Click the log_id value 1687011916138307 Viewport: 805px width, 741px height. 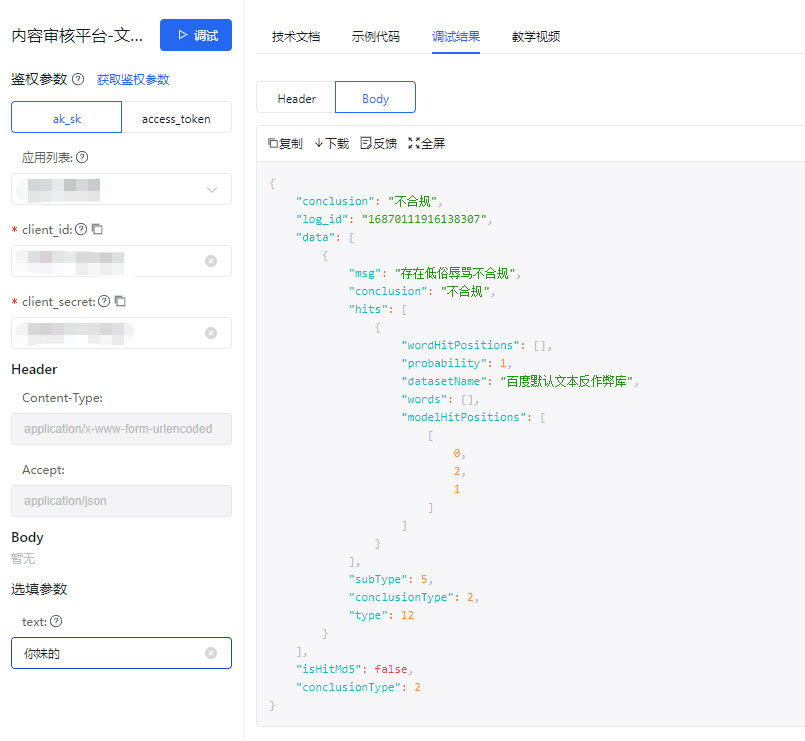[424, 219]
